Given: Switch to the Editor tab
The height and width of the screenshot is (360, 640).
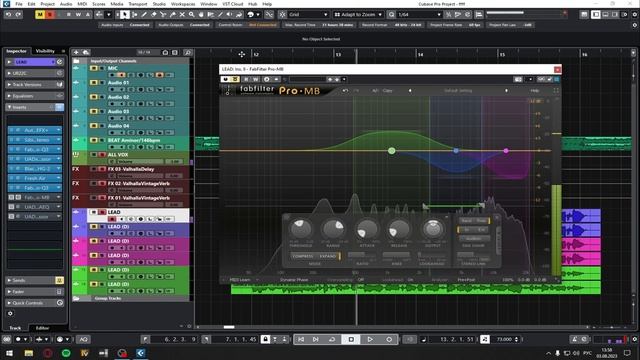Looking at the screenshot, I should click(x=42, y=328).
